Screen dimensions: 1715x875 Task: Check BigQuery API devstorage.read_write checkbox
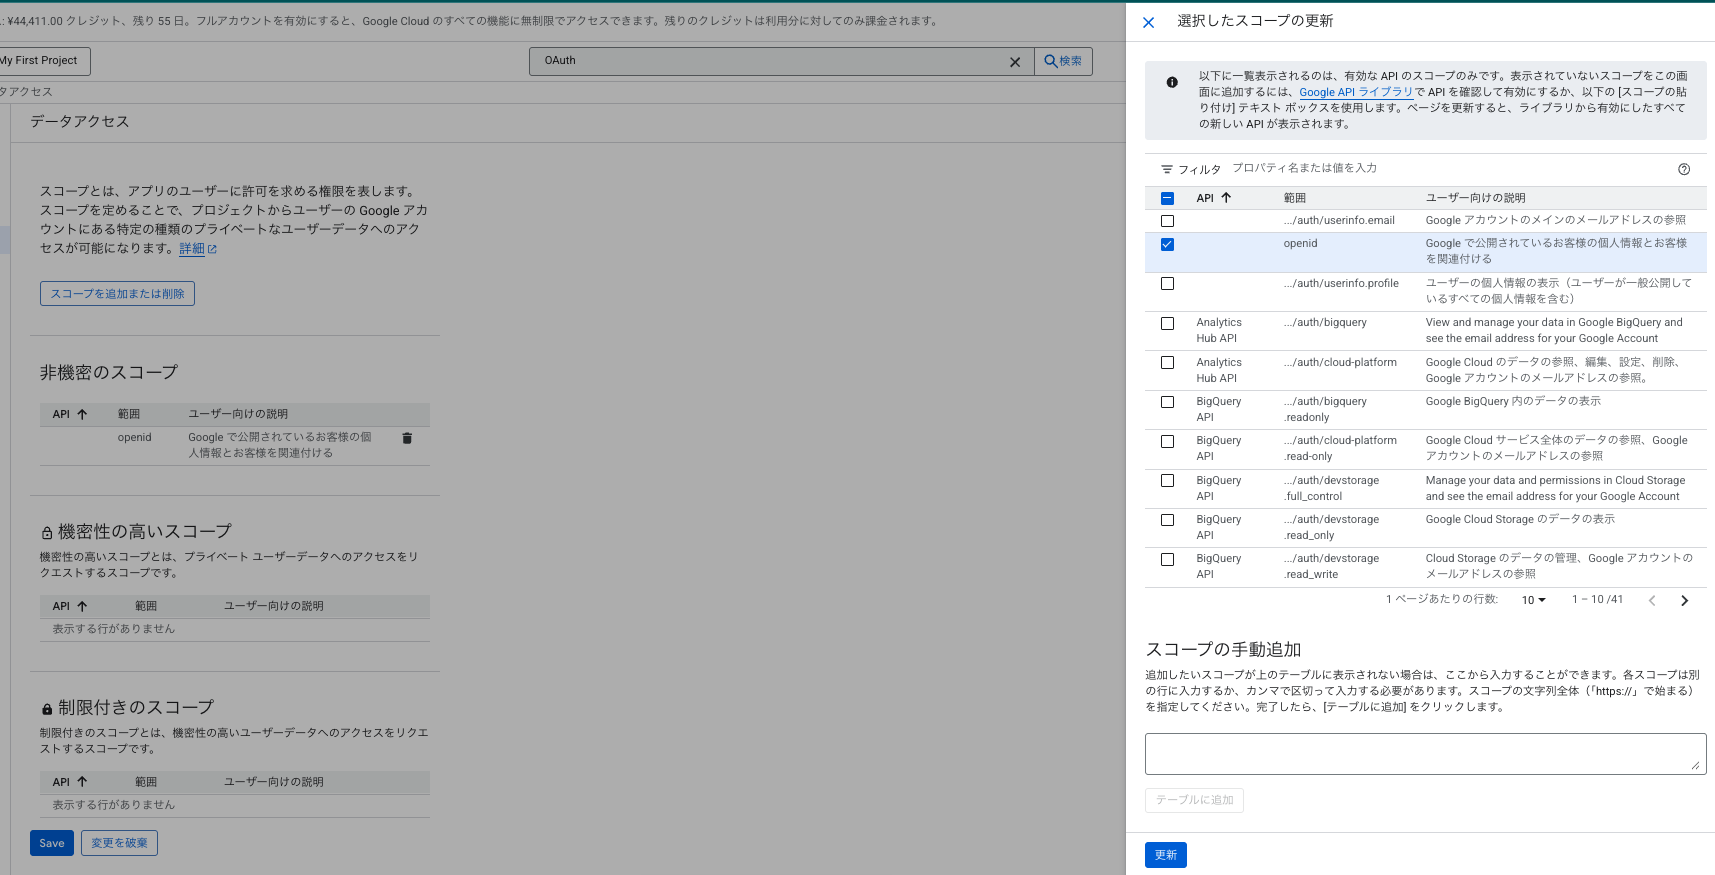1167,559
